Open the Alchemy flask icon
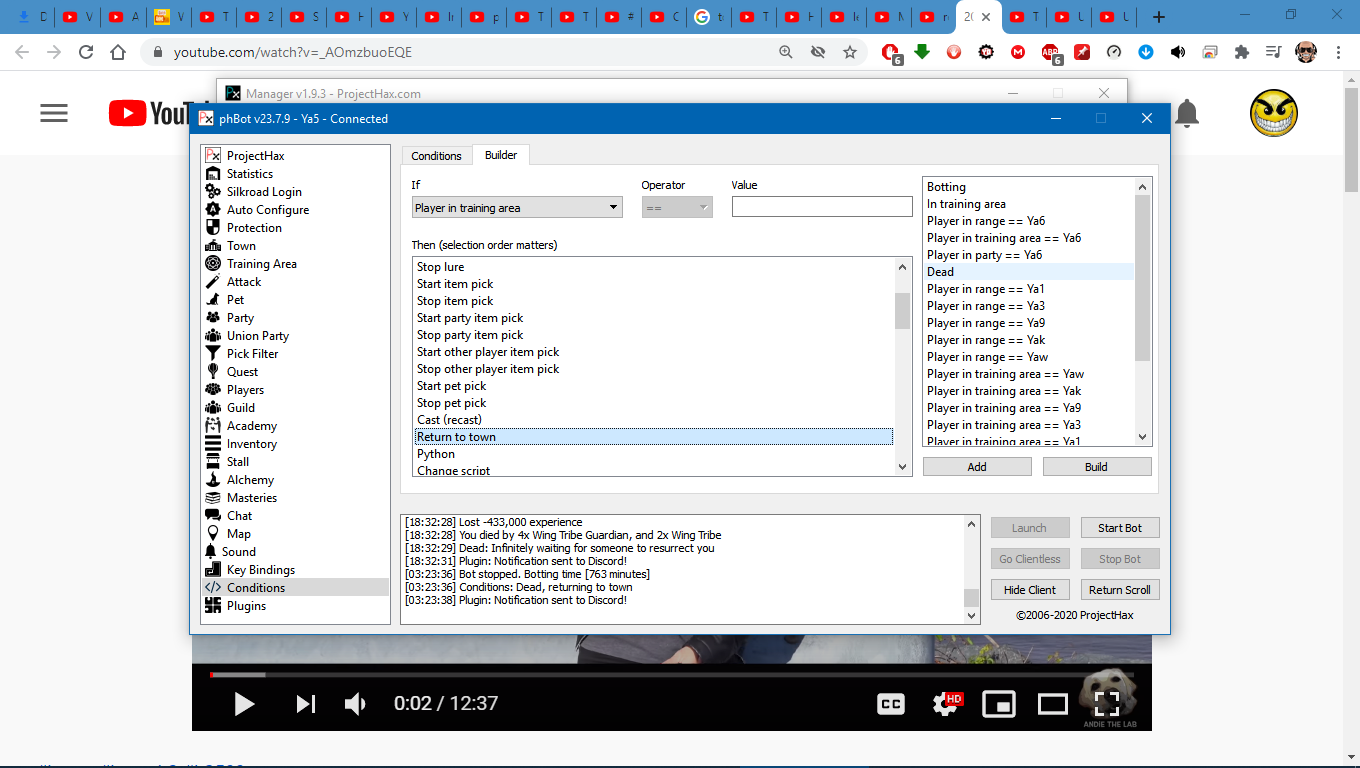This screenshot has height=768, width=1360. pyautogui.click(x=212, y=480)
